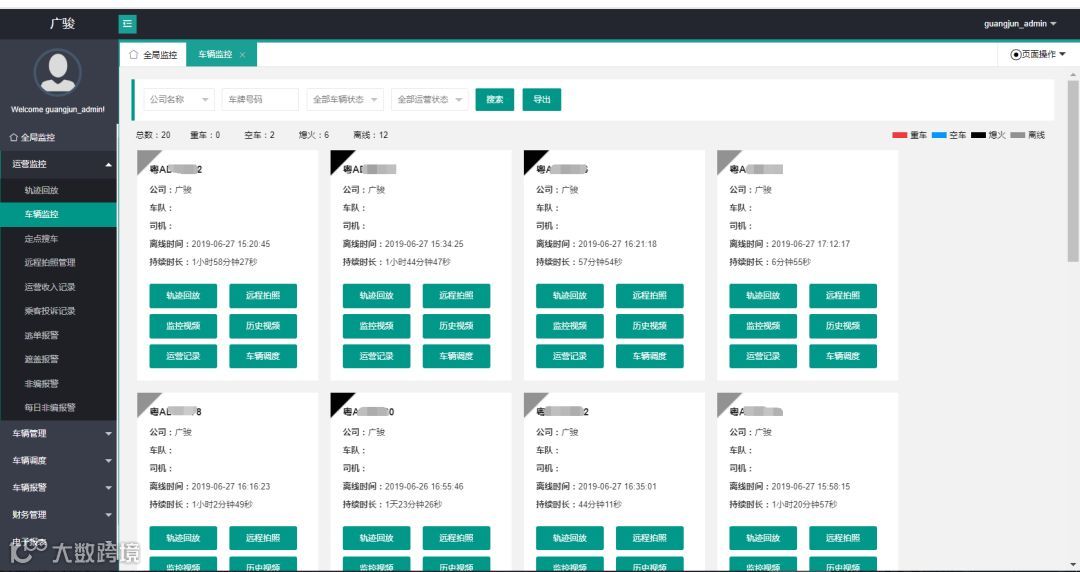The height and width of the screenshot is (572, 1080).
Task: Click 车辆调度 on card offline 17:12:17
Action: pos(843,356)
